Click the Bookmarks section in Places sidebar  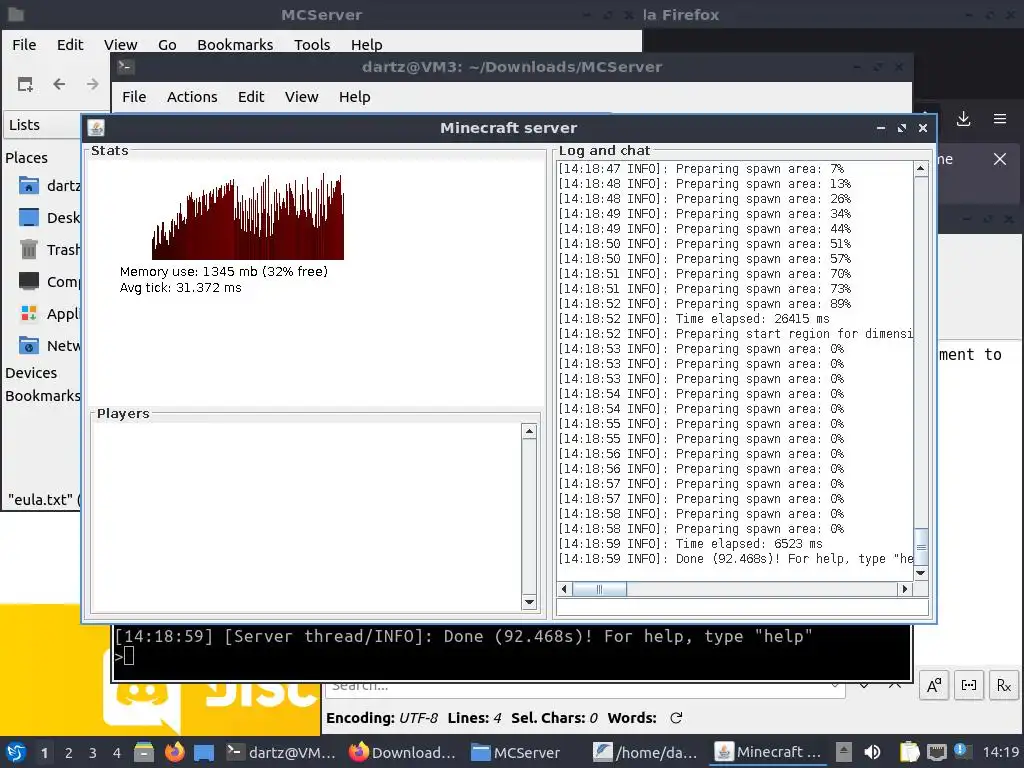(42, 396)
